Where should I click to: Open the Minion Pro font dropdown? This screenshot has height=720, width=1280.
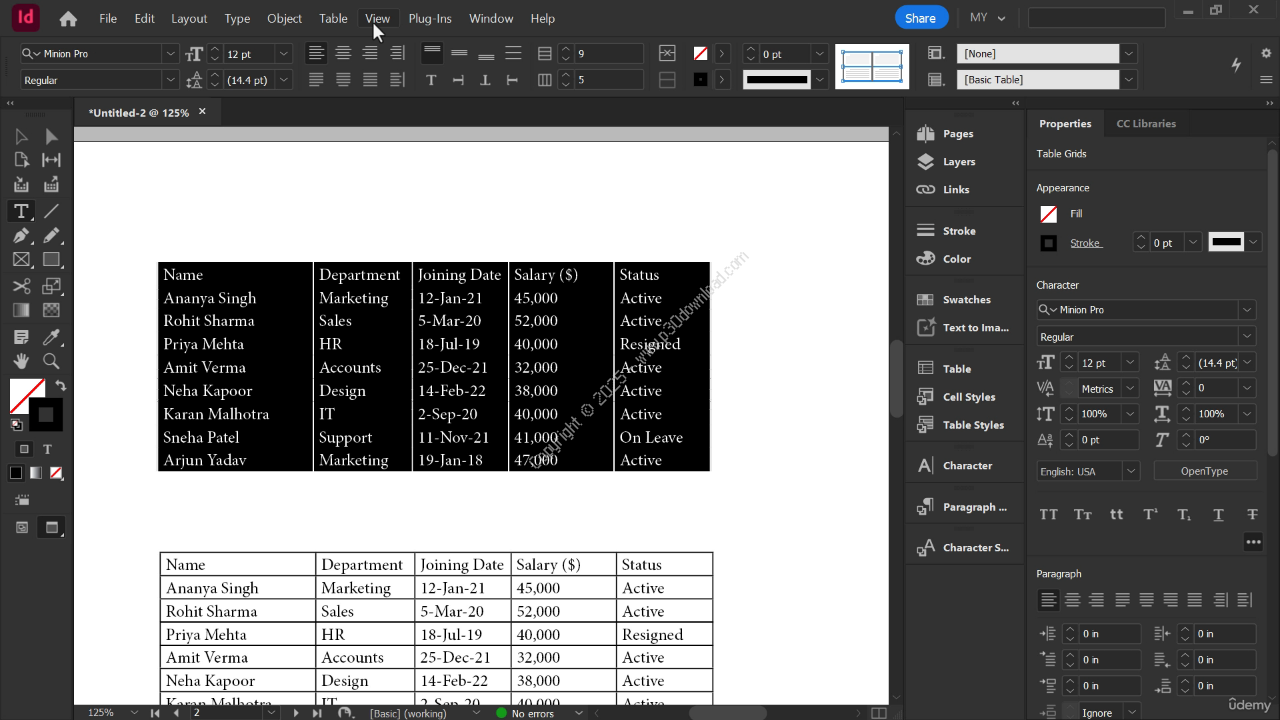pos(170,54)
